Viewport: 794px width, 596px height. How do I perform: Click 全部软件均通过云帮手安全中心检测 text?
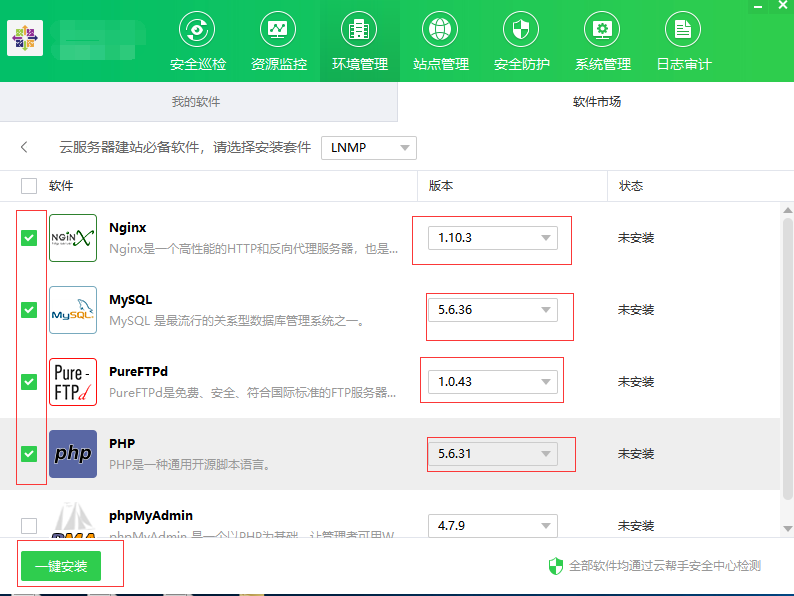click(665, 566)
